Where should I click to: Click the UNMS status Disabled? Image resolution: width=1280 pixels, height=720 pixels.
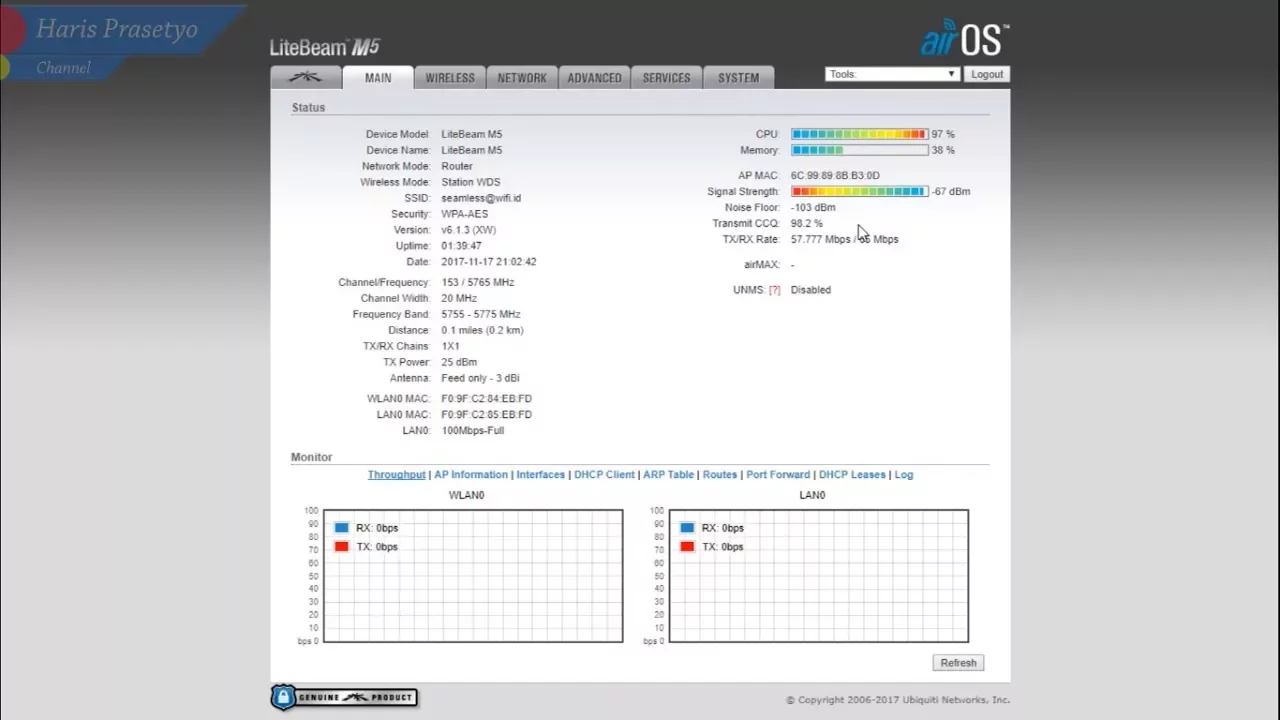coord(811,290)
